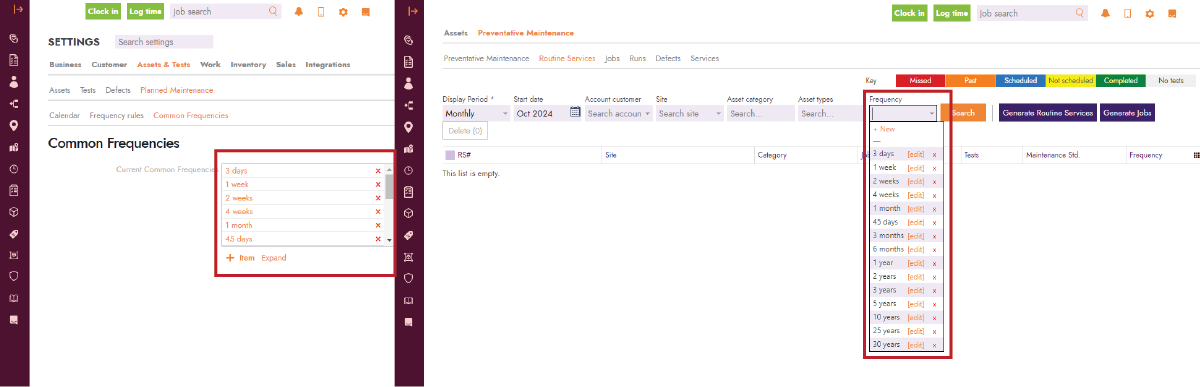
Task: Open messages icon on Settings screen top bar
Action: 365,13
